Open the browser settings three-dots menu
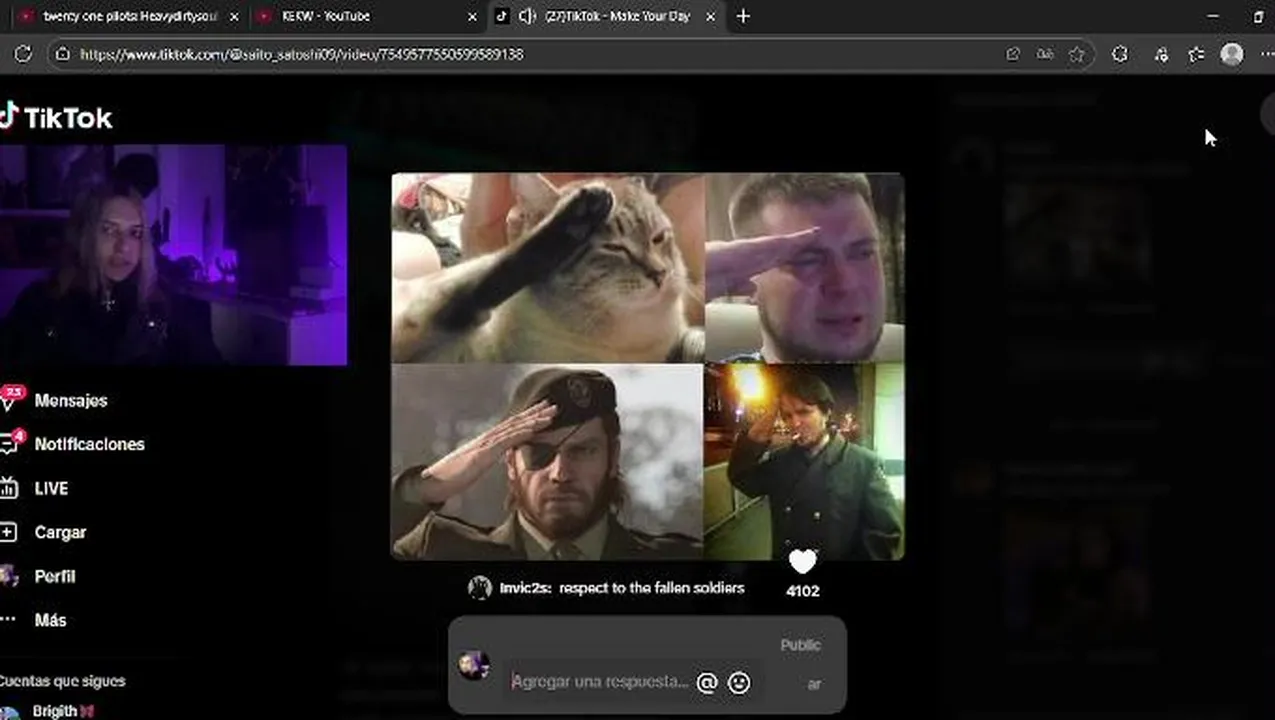1275x720 pixels. coord(1267,54)
